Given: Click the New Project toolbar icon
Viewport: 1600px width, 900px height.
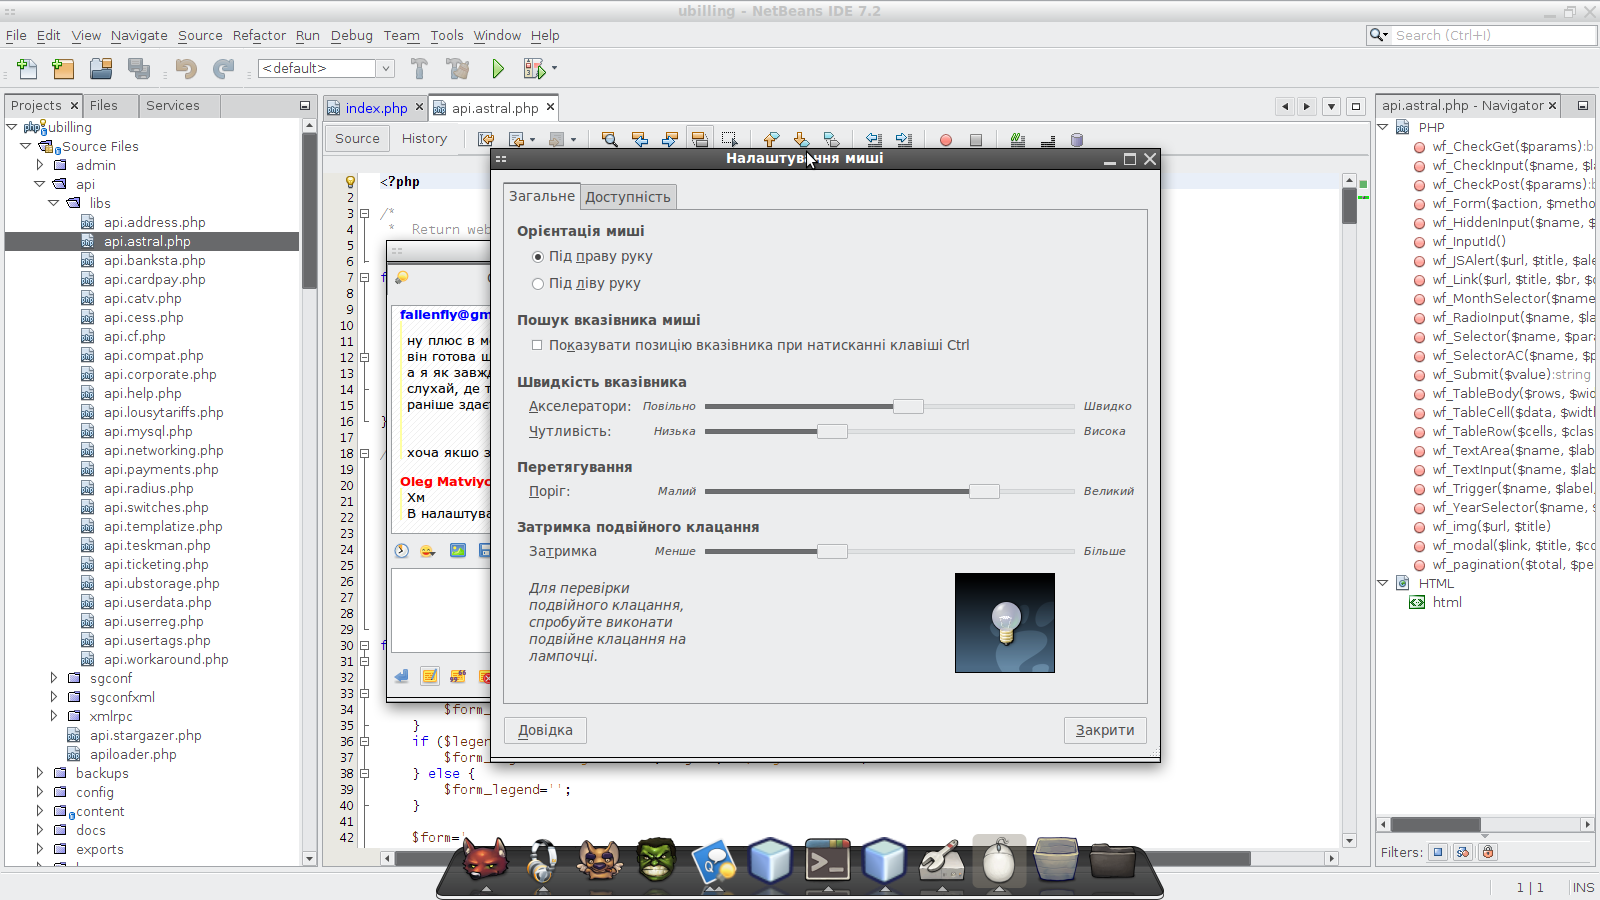Looking at the screenshot, I should click(63, 69).
